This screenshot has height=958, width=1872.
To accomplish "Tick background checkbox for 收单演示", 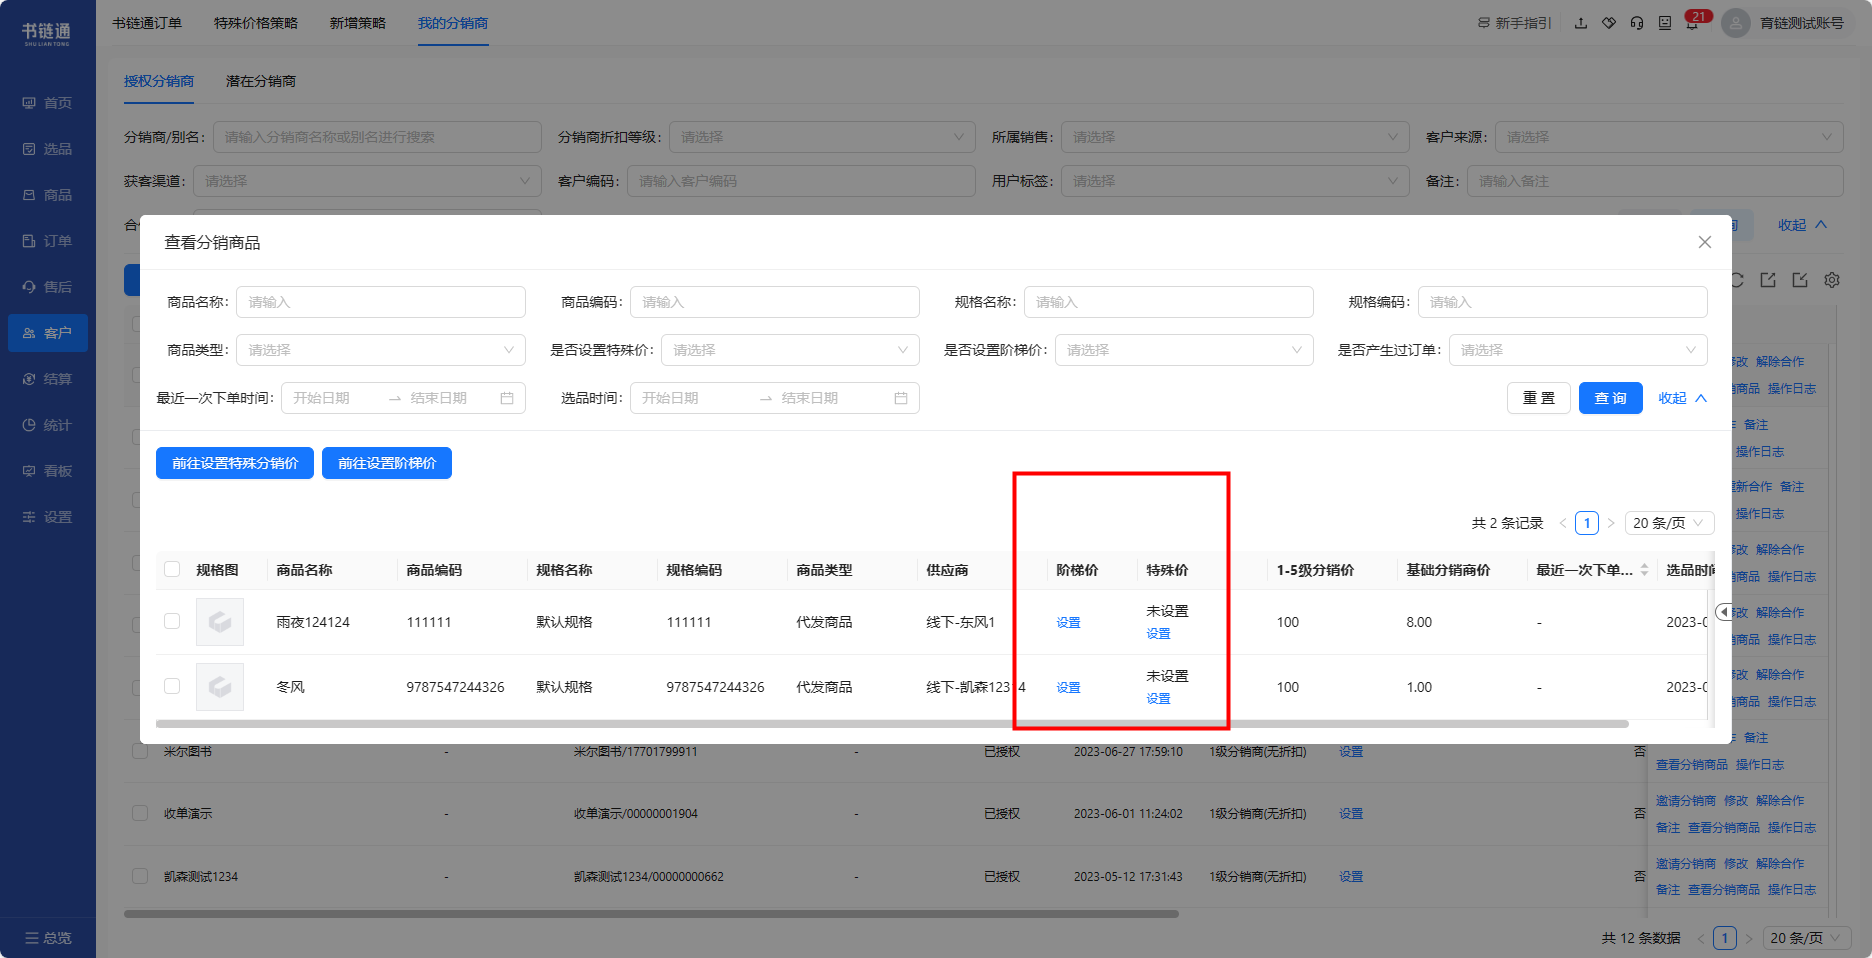I will [x=140, y=813].
